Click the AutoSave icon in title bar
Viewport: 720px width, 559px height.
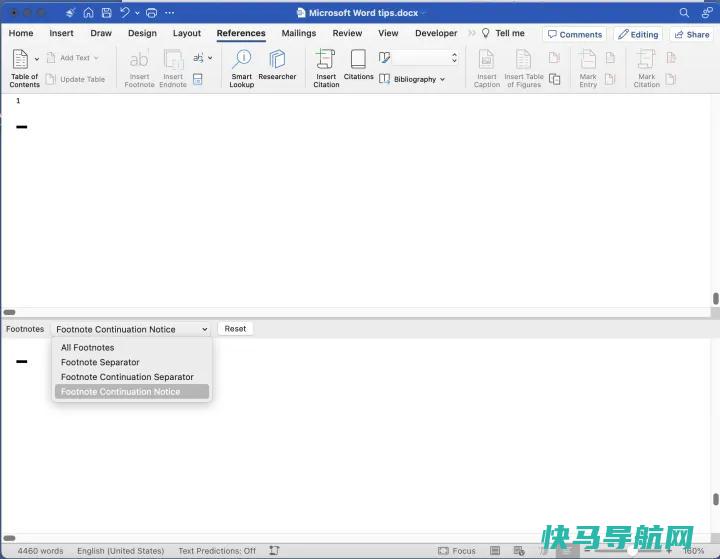click(x=70, y=13)
